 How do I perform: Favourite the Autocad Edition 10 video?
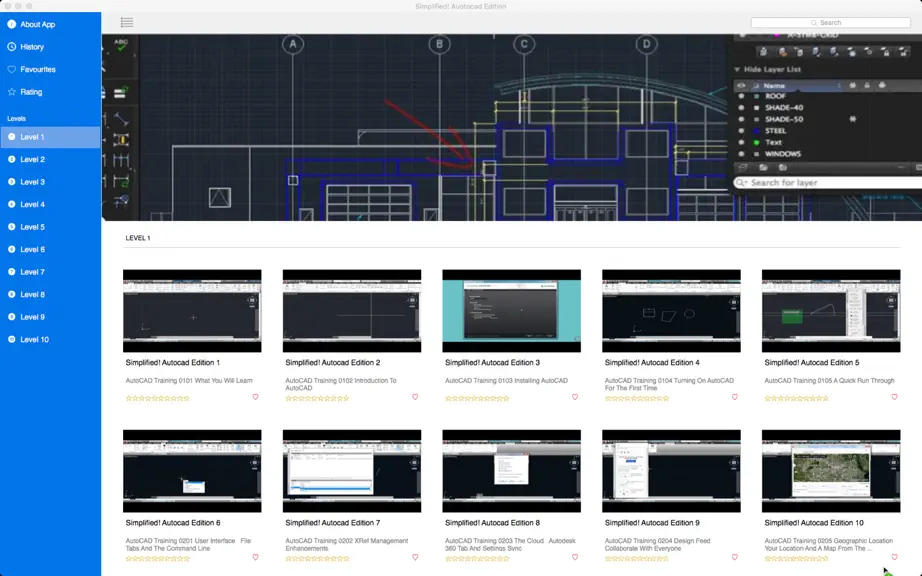894,557
